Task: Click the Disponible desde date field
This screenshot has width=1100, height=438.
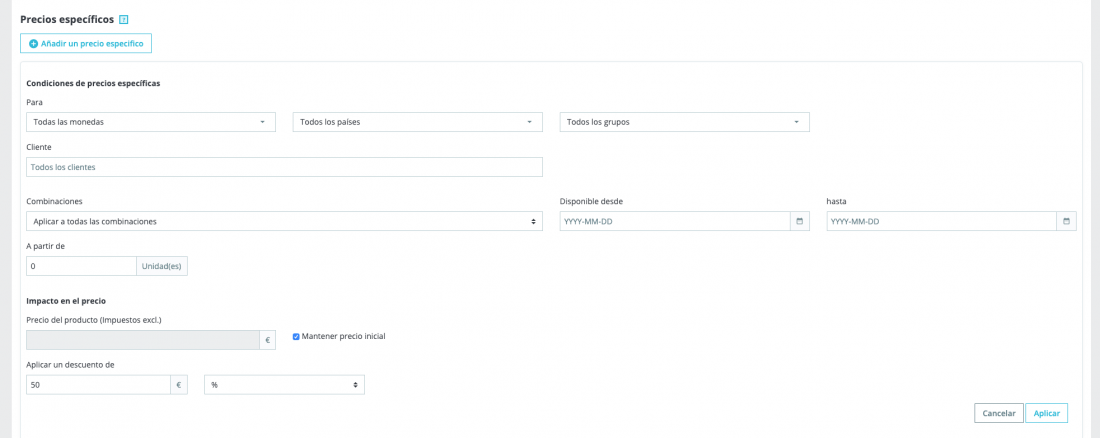Action: (x=675, y=221)
